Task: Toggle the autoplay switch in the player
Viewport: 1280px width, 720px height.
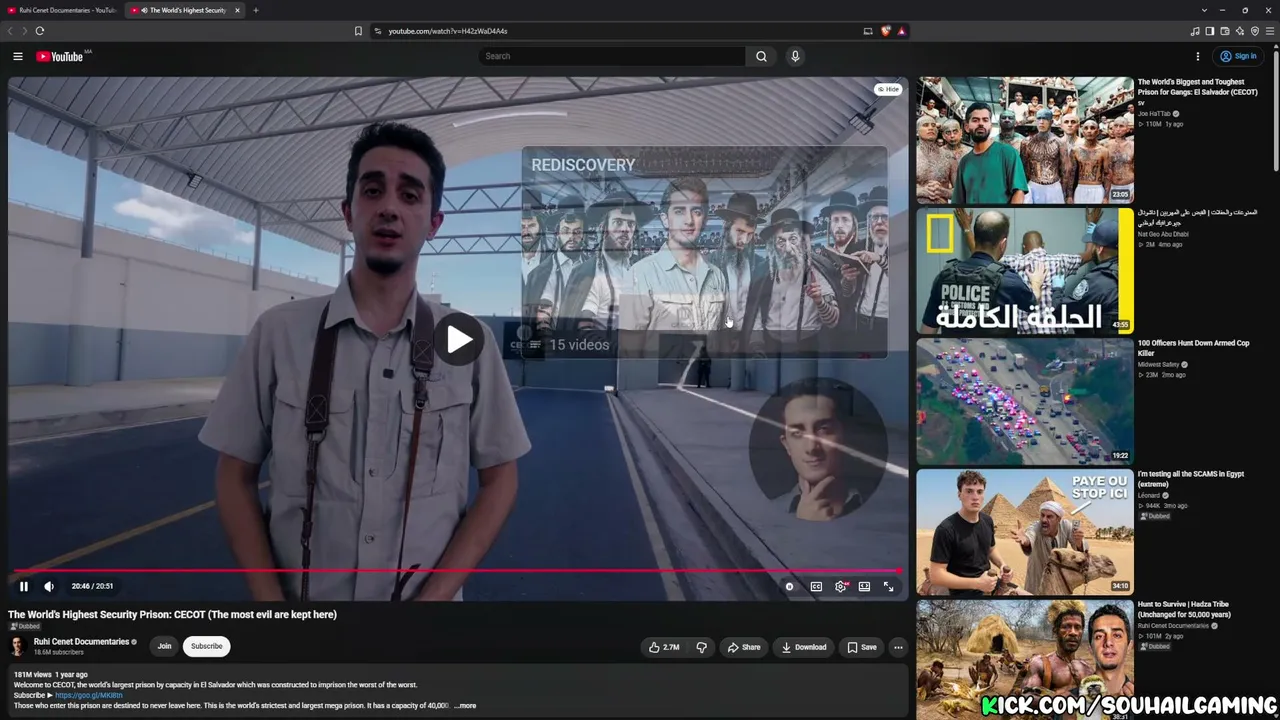Action: point(789,587)
